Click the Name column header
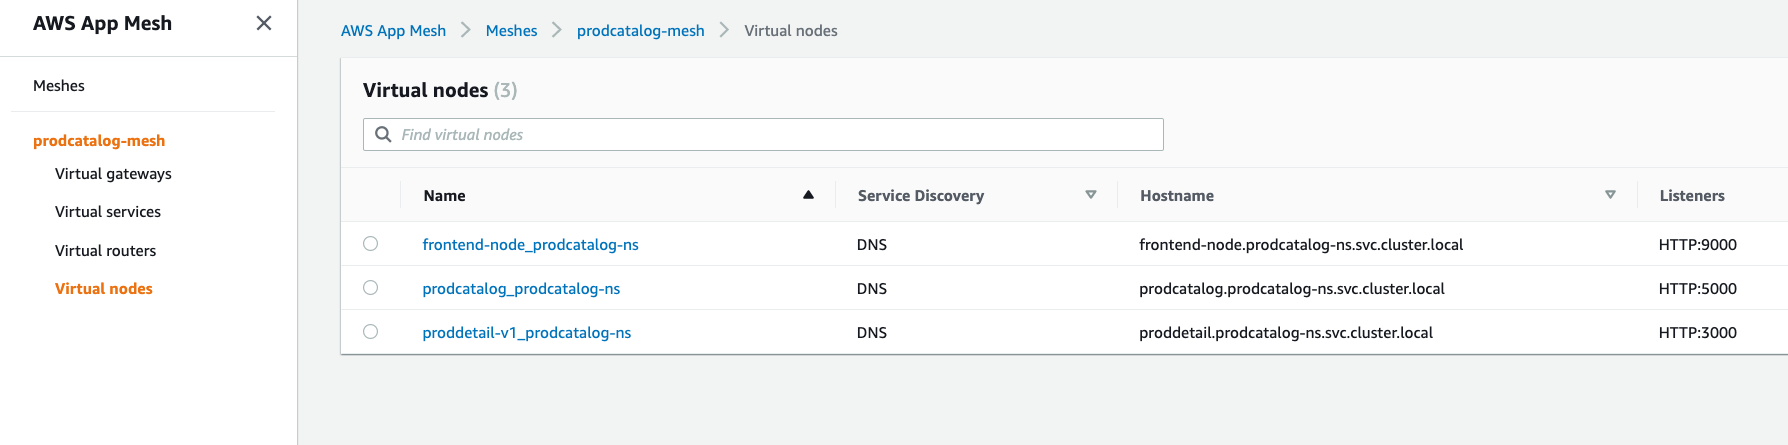Viewport: 1788px width, 445px height. tap(444, 196)
